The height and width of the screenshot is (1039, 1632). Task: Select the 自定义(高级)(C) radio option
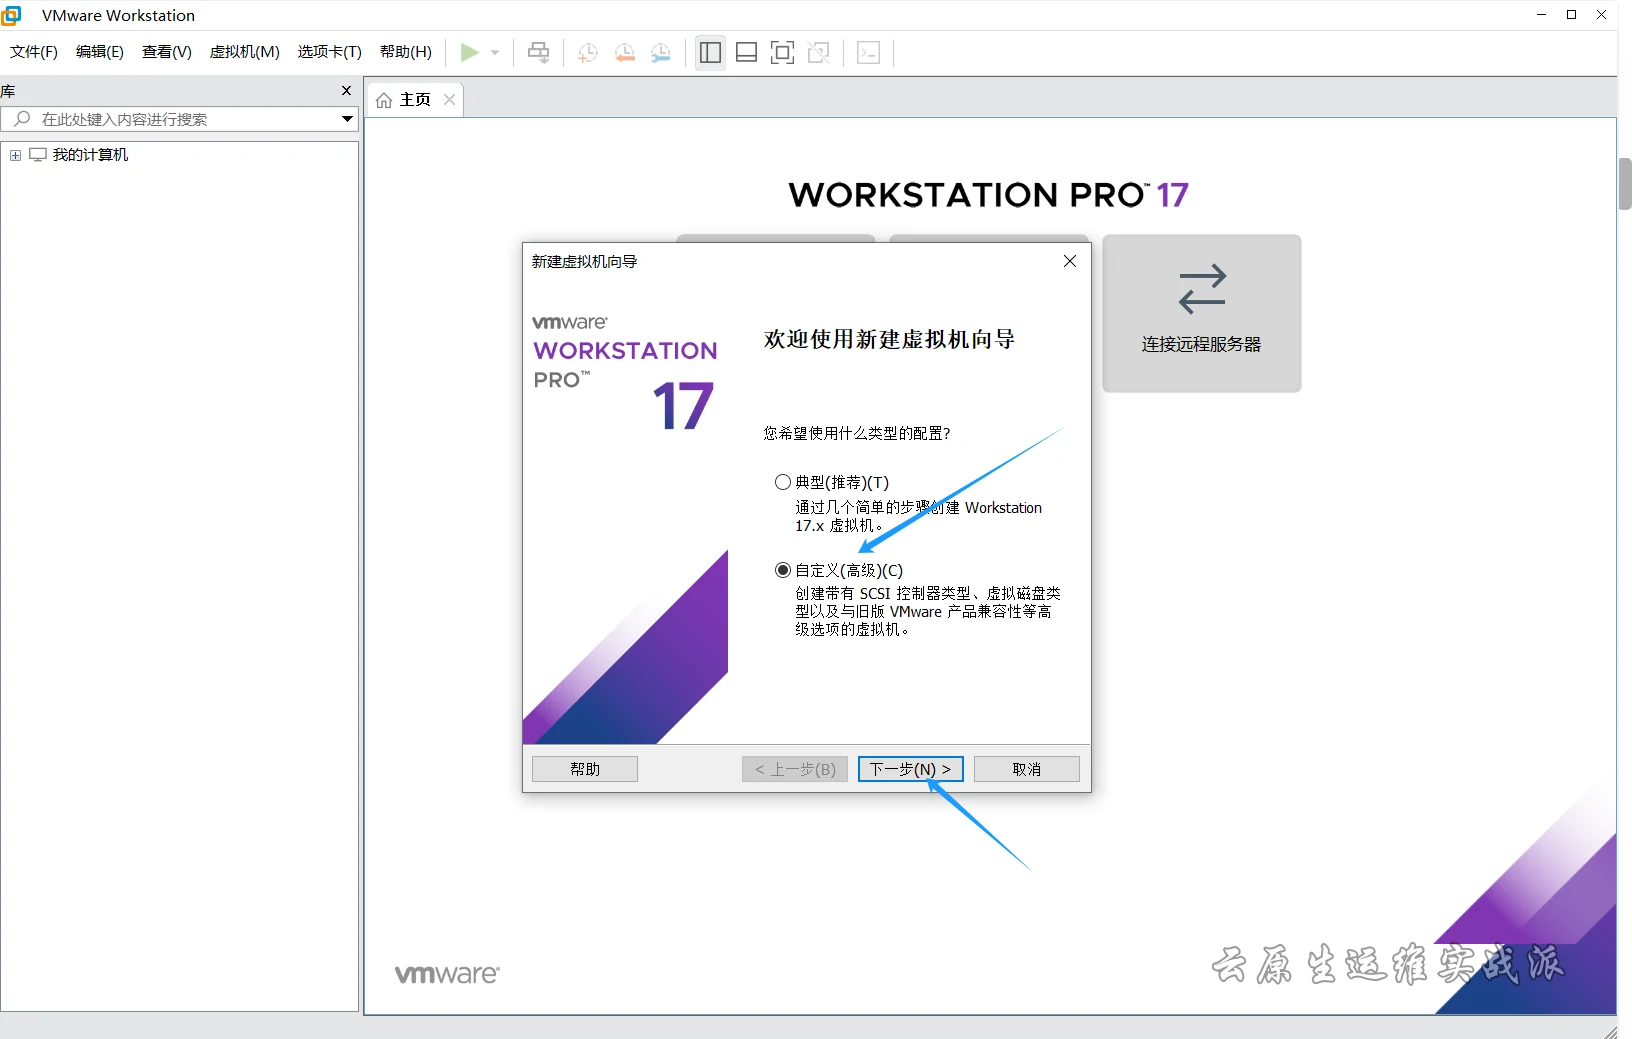(783, 570)
